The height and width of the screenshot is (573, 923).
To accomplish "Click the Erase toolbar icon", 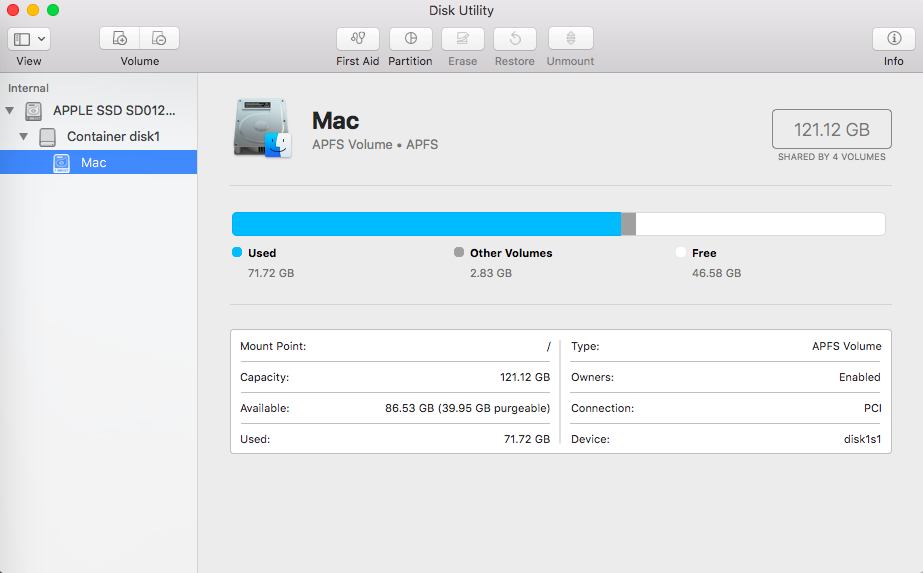I will click(x=463, y=39).
